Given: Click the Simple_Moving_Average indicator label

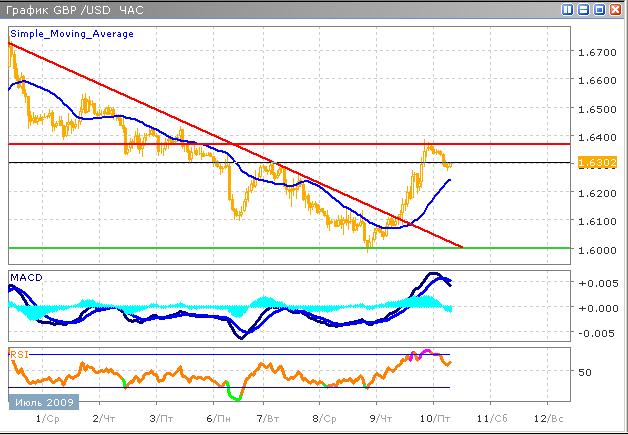Looking at the screenshot, I should click(71, 33).
